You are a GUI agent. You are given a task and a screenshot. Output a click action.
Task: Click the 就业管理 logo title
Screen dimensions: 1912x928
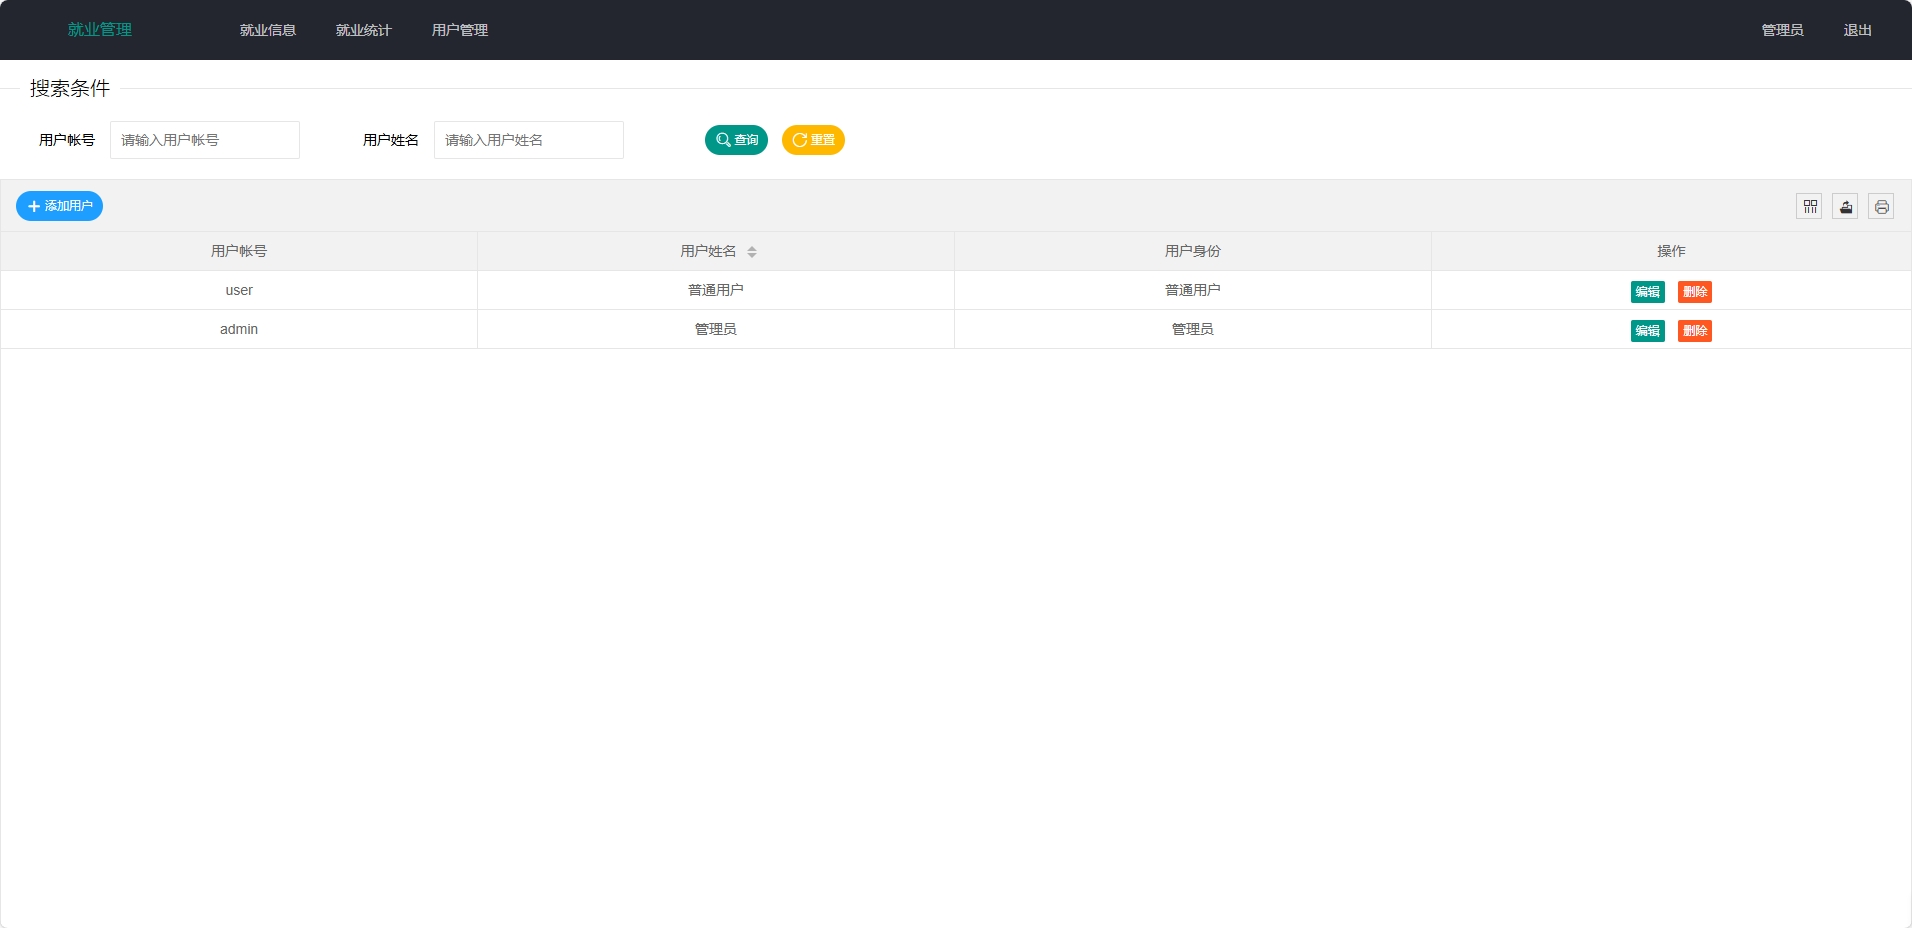100,30
